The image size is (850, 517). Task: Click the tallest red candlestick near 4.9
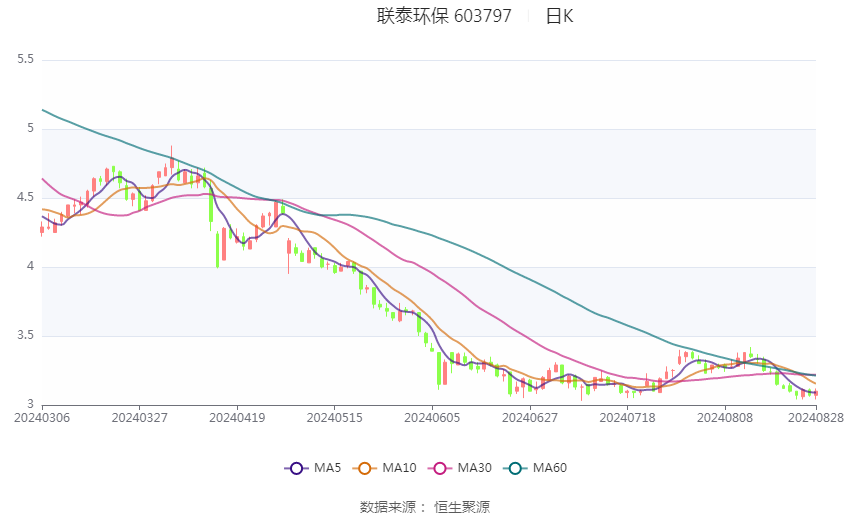(x=172, y=159)
